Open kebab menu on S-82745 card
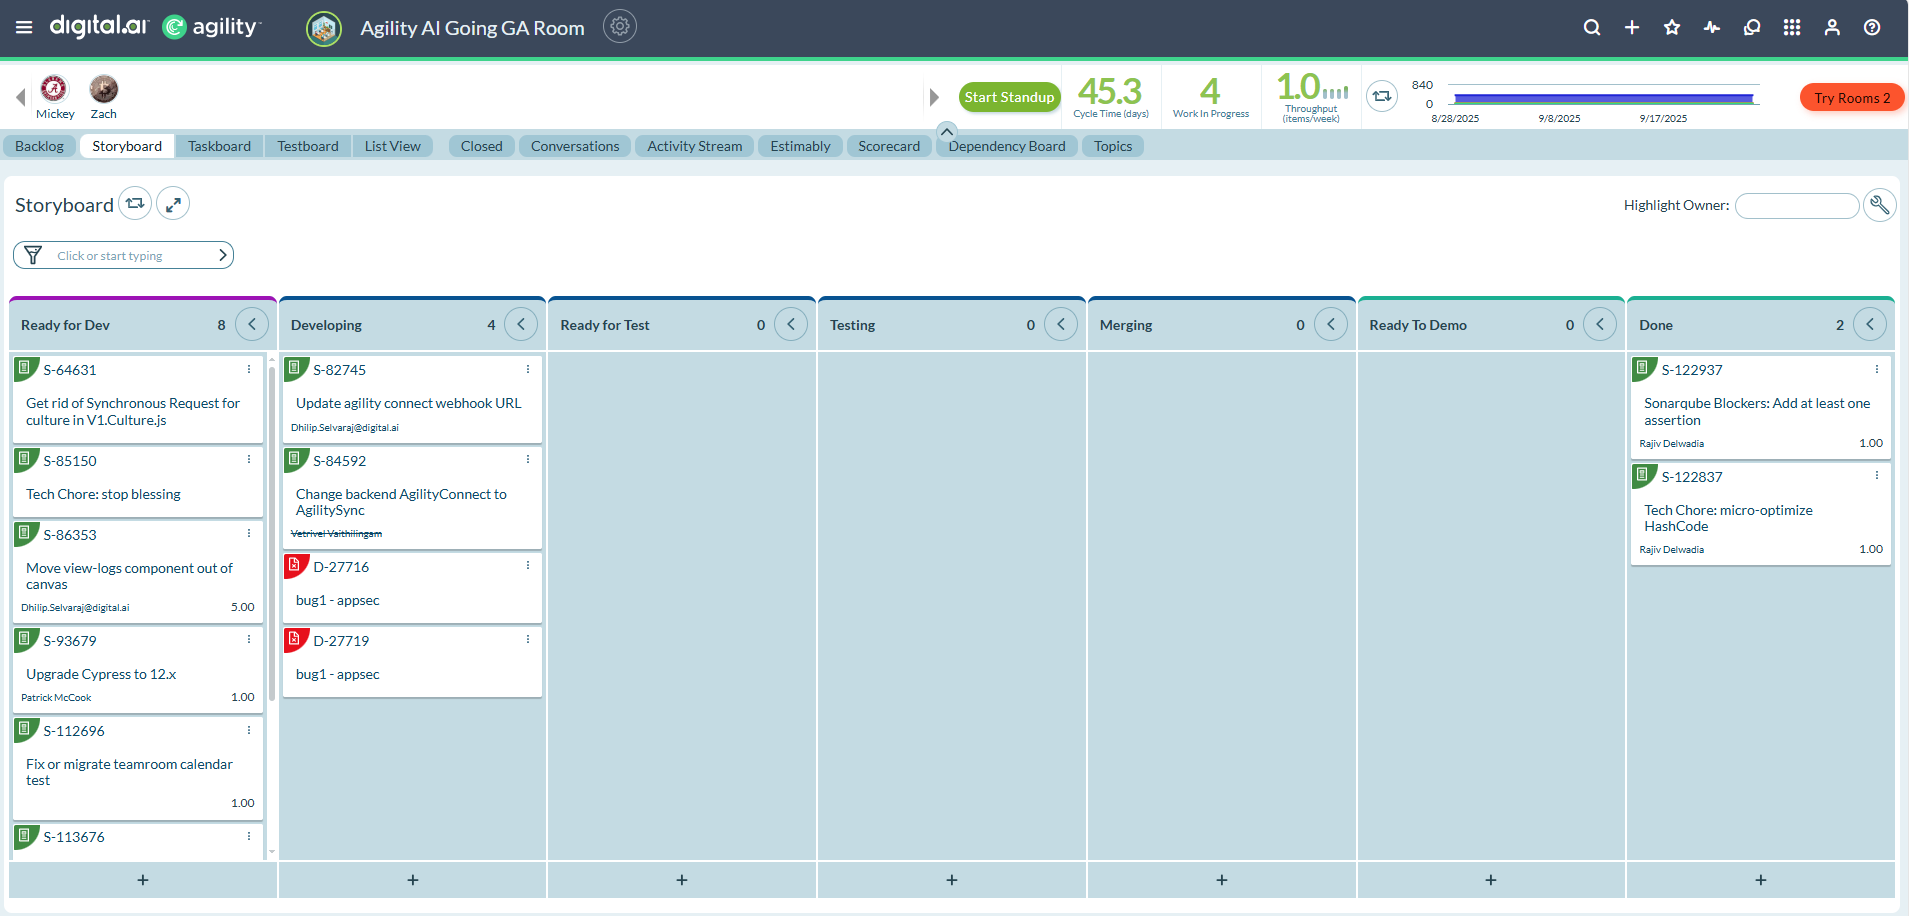Viewport: 1909px width, 916px height. pos(528,369)
